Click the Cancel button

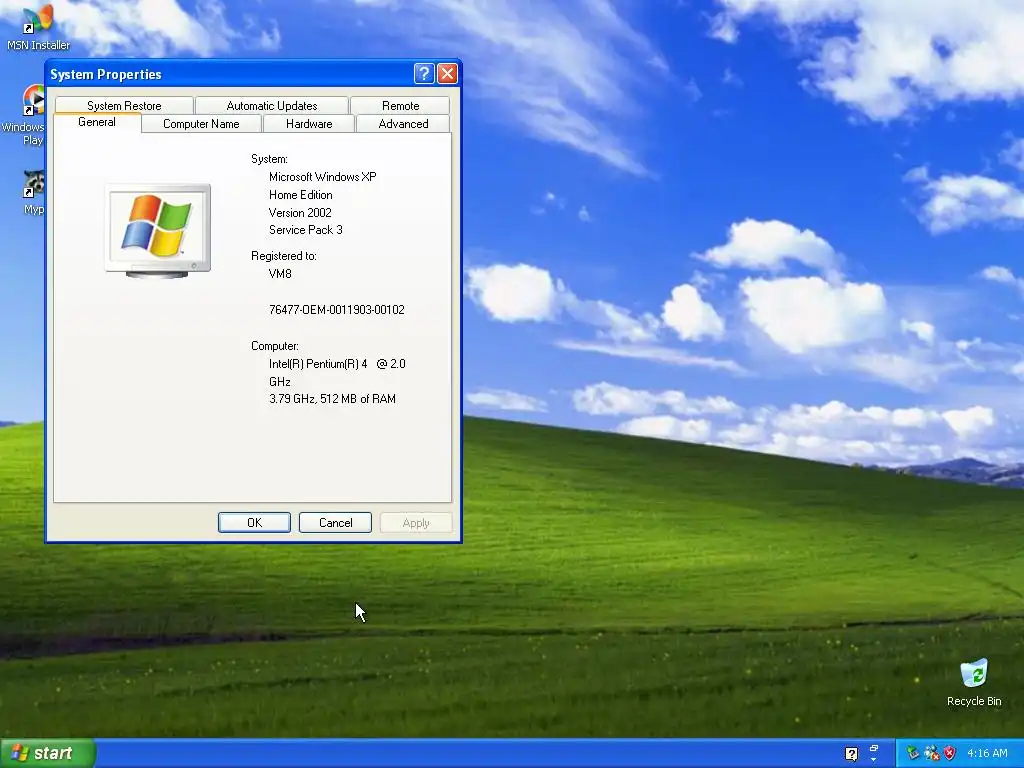tap(335, 522)
